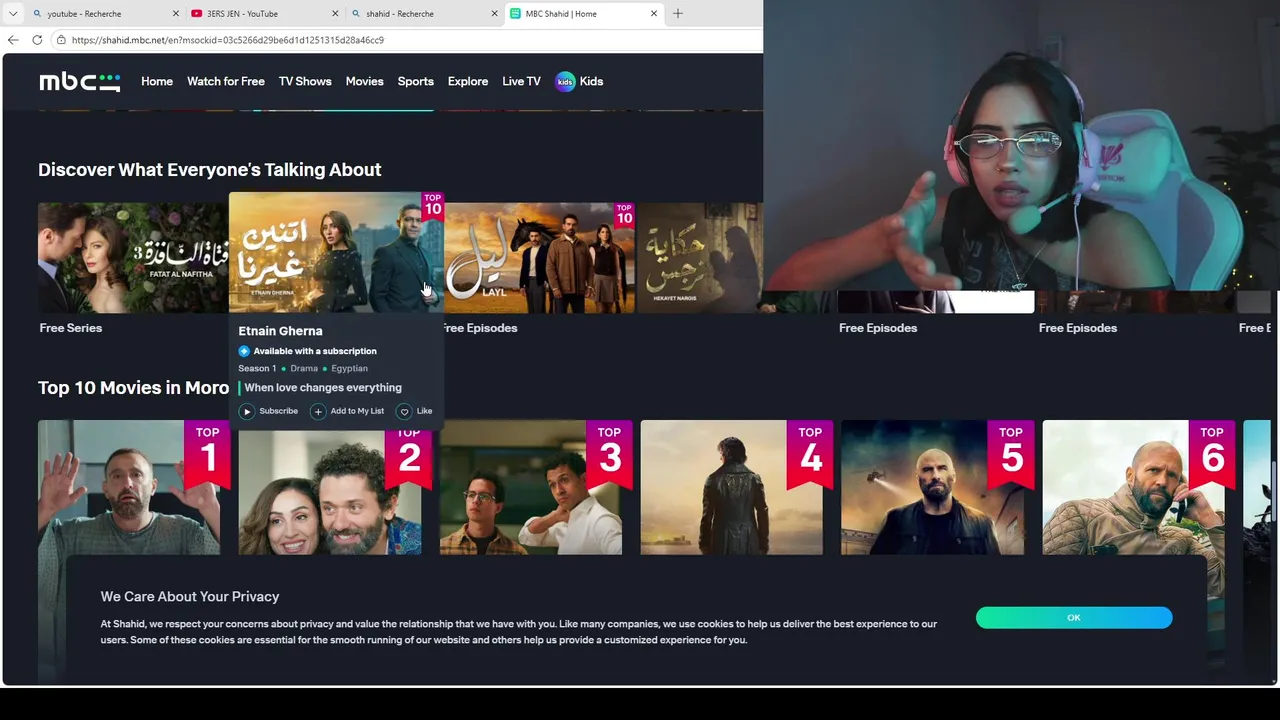Close the 3ERS JEN - YouTube tab
This screenshot has width=1280, height=720.
point(335,14)
